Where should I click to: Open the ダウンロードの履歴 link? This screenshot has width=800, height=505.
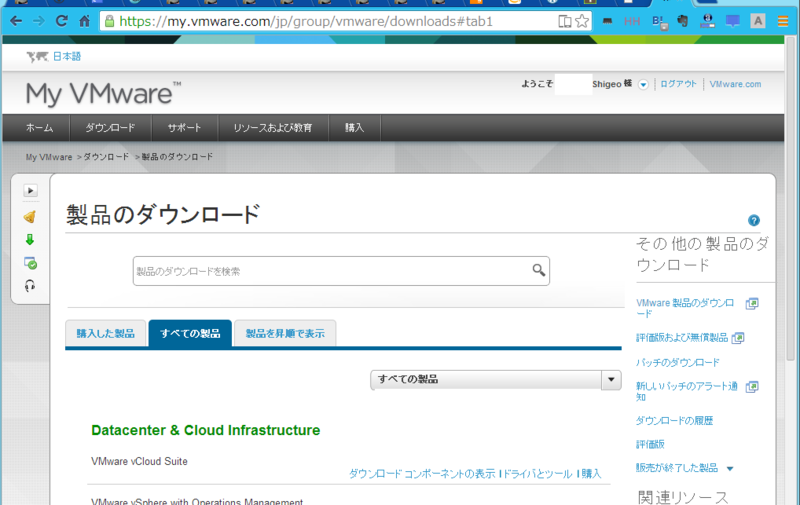point(674,421)
